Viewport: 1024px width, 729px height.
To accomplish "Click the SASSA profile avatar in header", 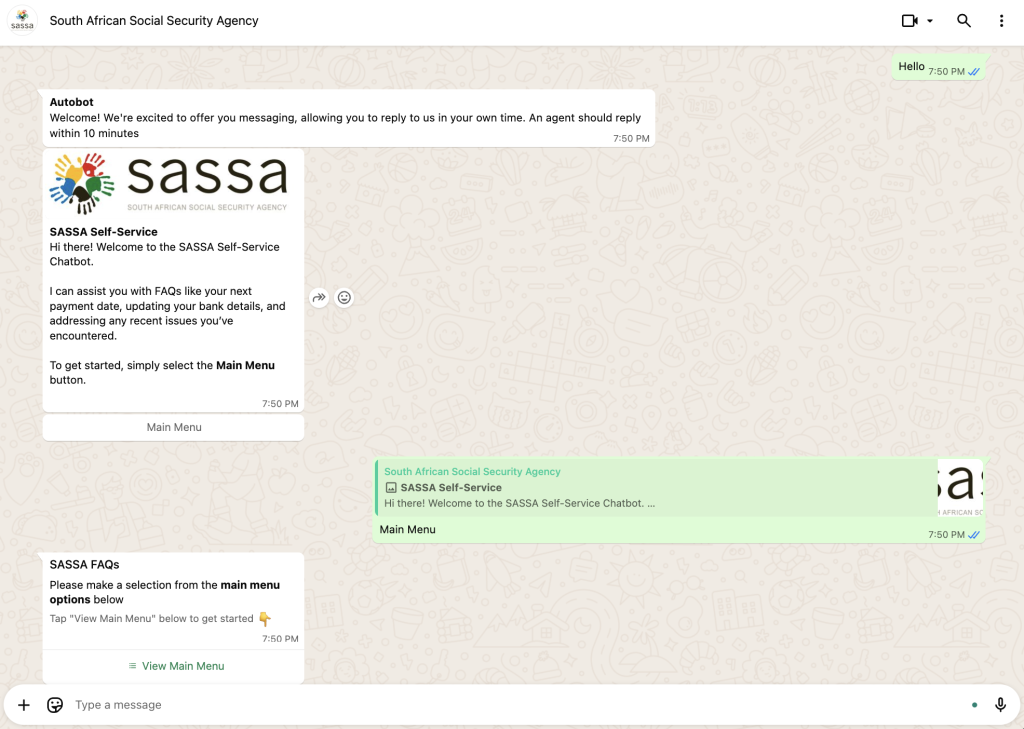I will pos(22,21).
